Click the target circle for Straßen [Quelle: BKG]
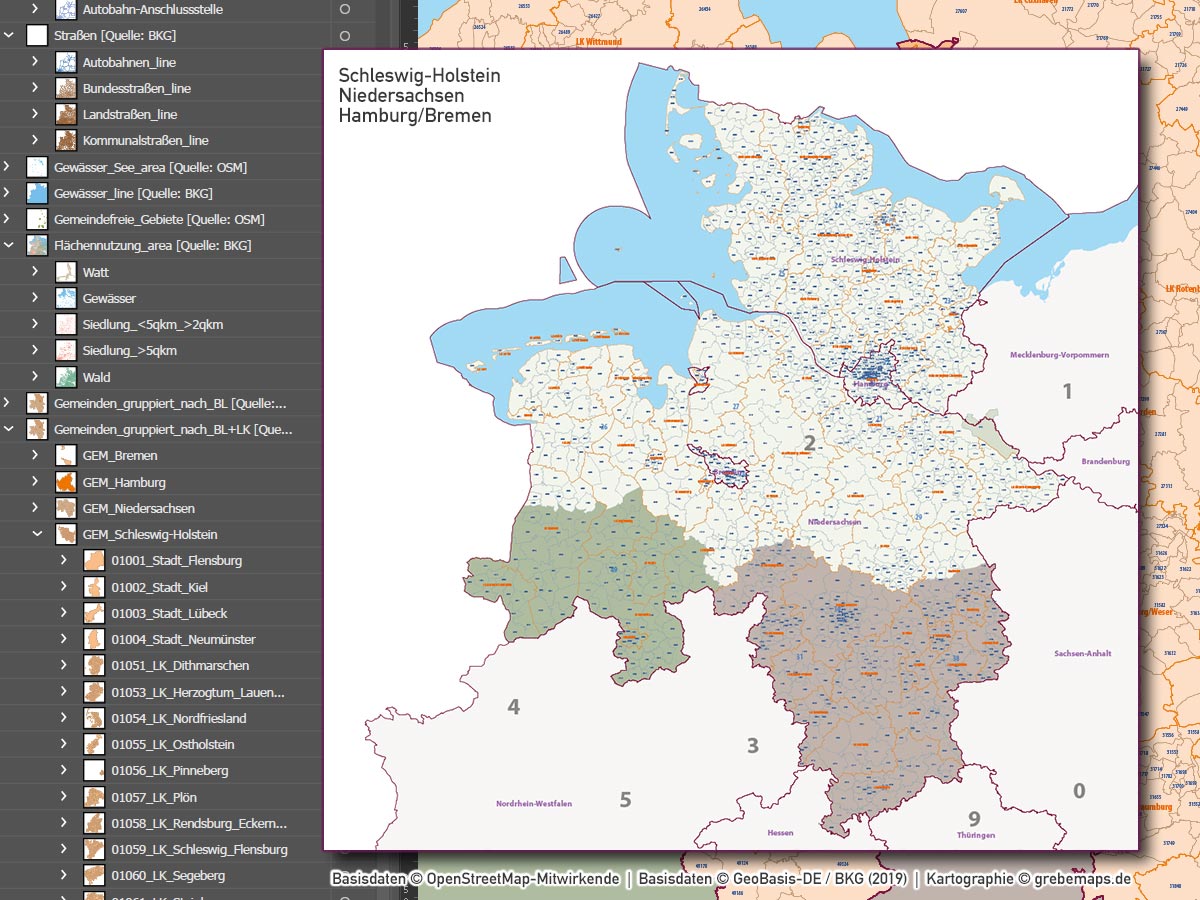This screenshot has height=900, width=1200. coord(343,35)
